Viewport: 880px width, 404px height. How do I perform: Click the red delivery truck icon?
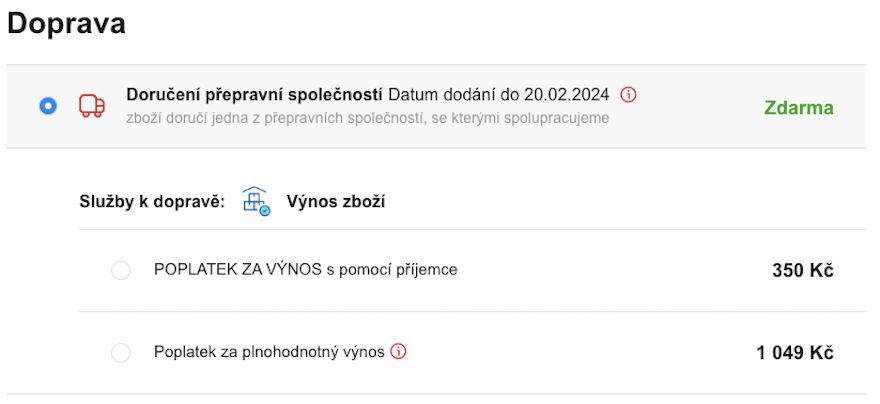tap(91, 105)
